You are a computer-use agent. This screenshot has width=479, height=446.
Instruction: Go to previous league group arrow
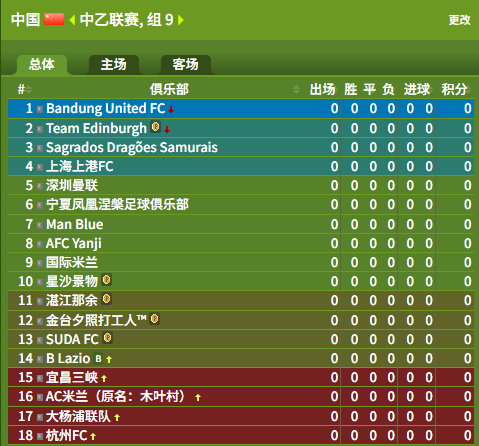tap(72, 20)
